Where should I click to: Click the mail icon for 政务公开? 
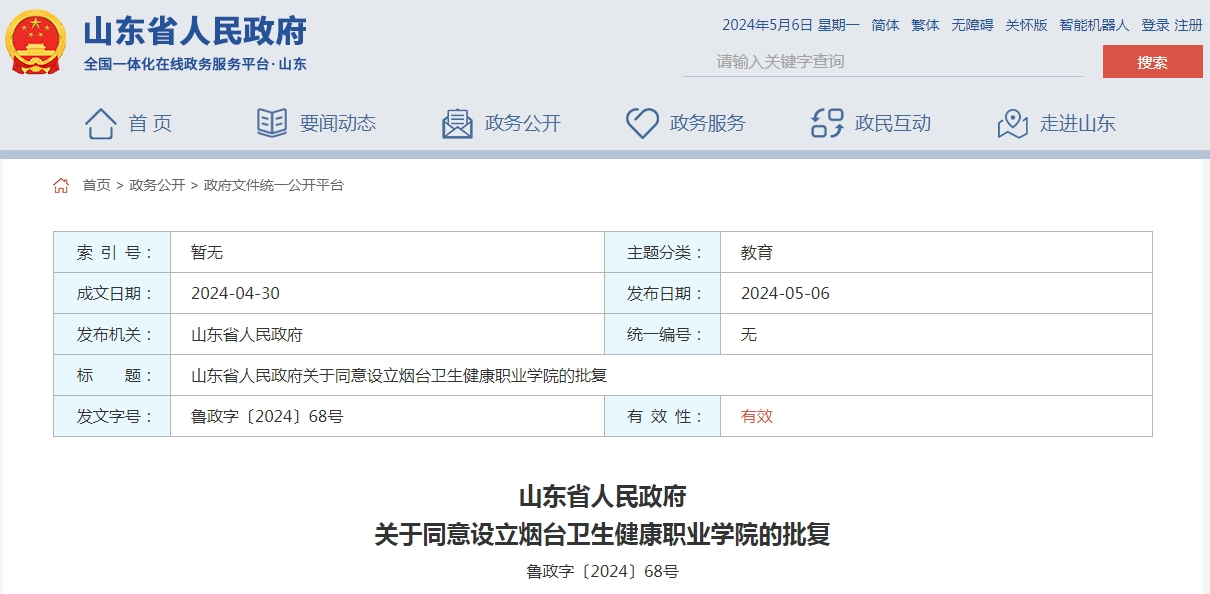(x=457, y=123)
